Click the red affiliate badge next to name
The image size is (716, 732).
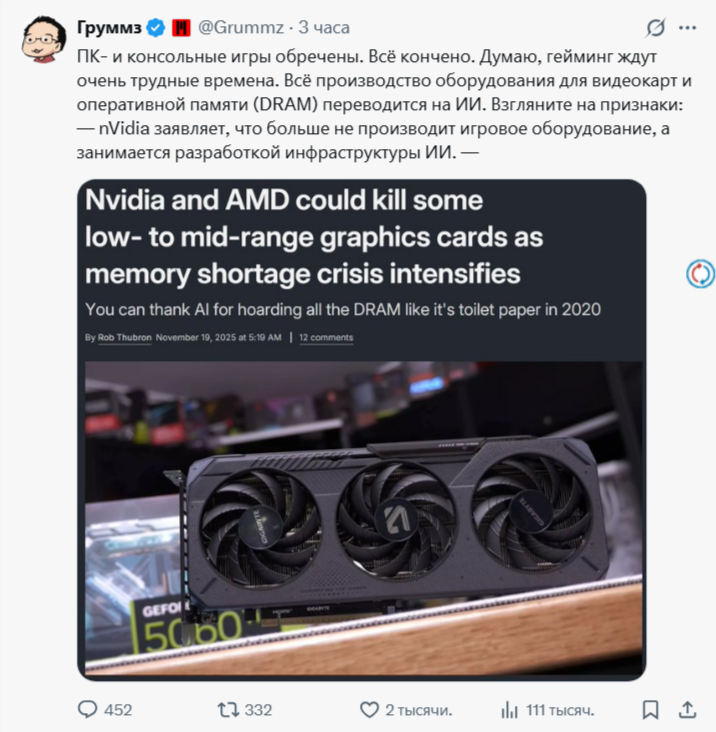click(181, 28)
